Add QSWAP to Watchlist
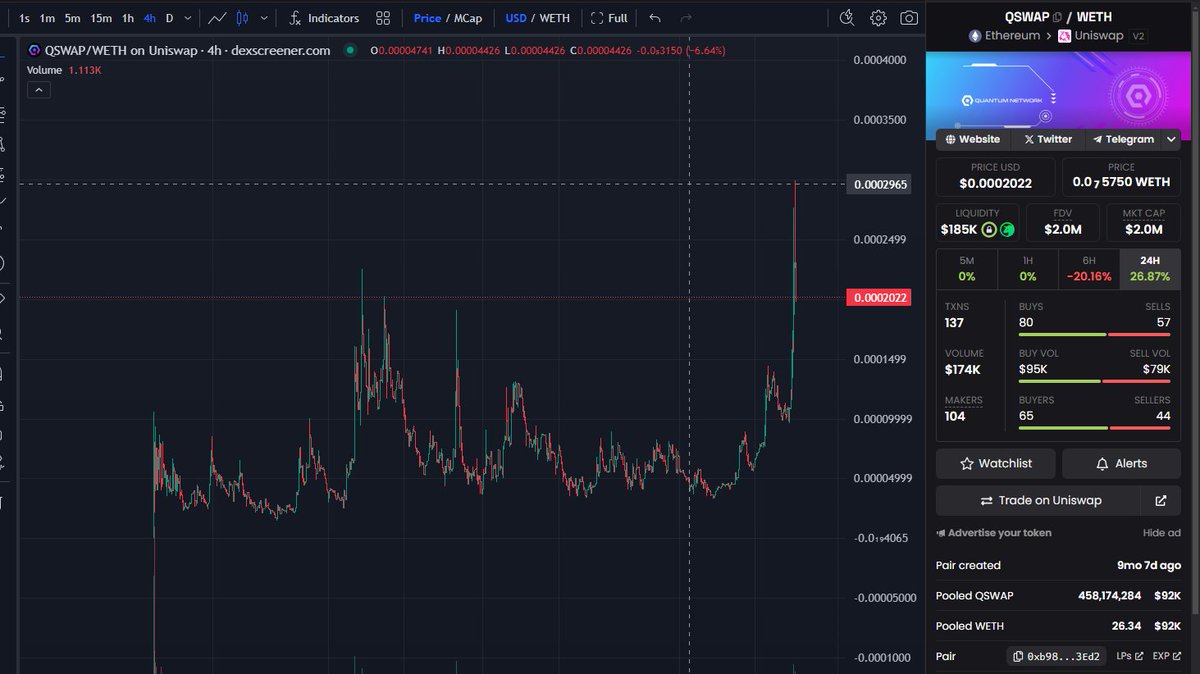Viewport: 1200px width, 674px height. [x=994, y=463]
